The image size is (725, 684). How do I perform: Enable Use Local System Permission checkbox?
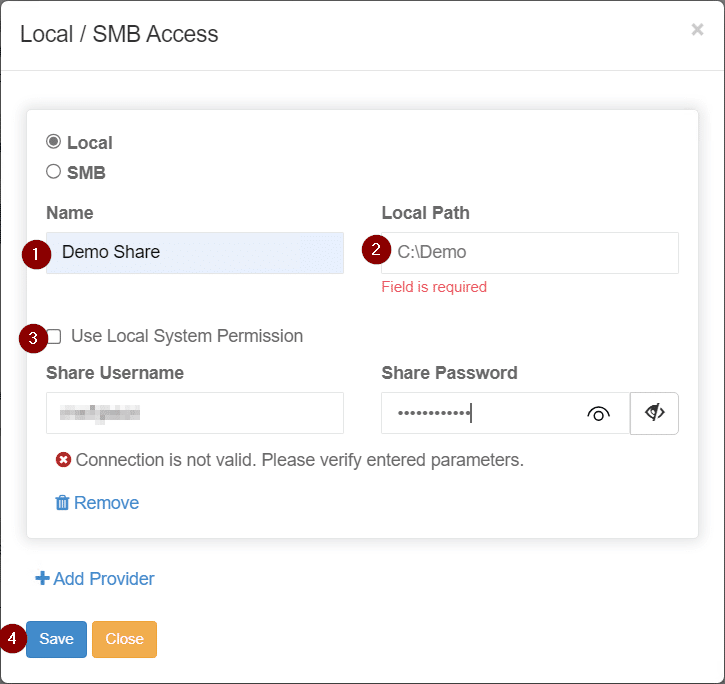[x=55, y=337]
